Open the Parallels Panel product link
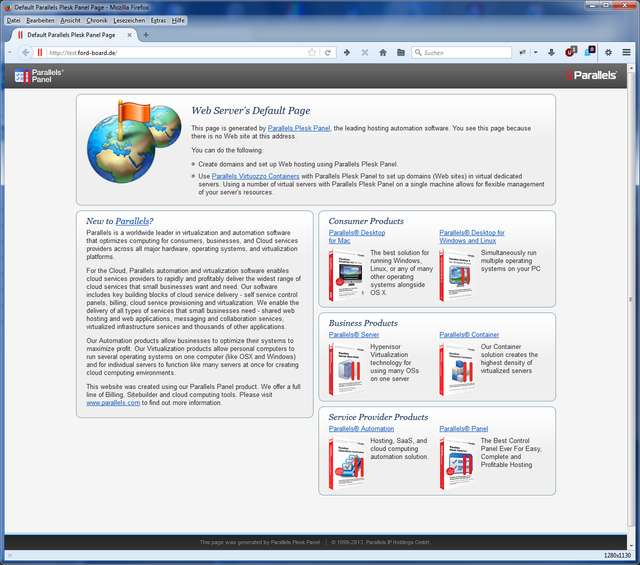This screenshot has width=640, height=565. tap(464, 429)
